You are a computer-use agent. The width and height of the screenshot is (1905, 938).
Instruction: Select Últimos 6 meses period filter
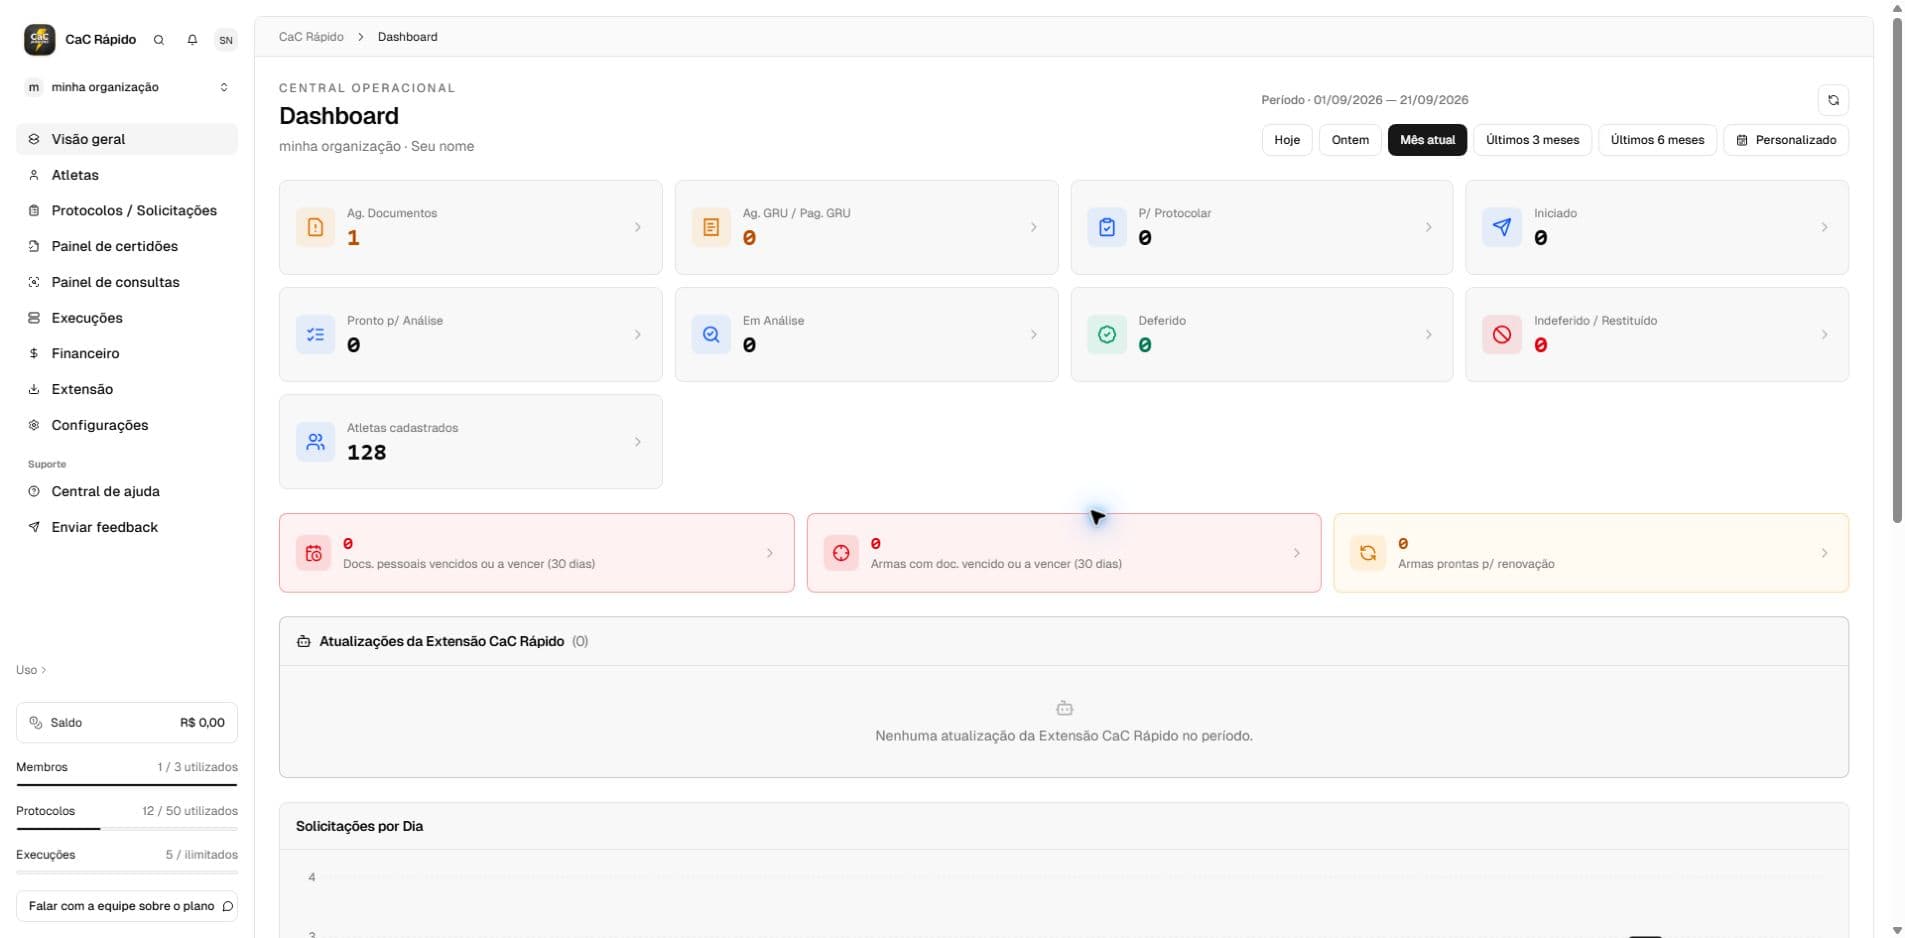click(x=1657, y=140)
